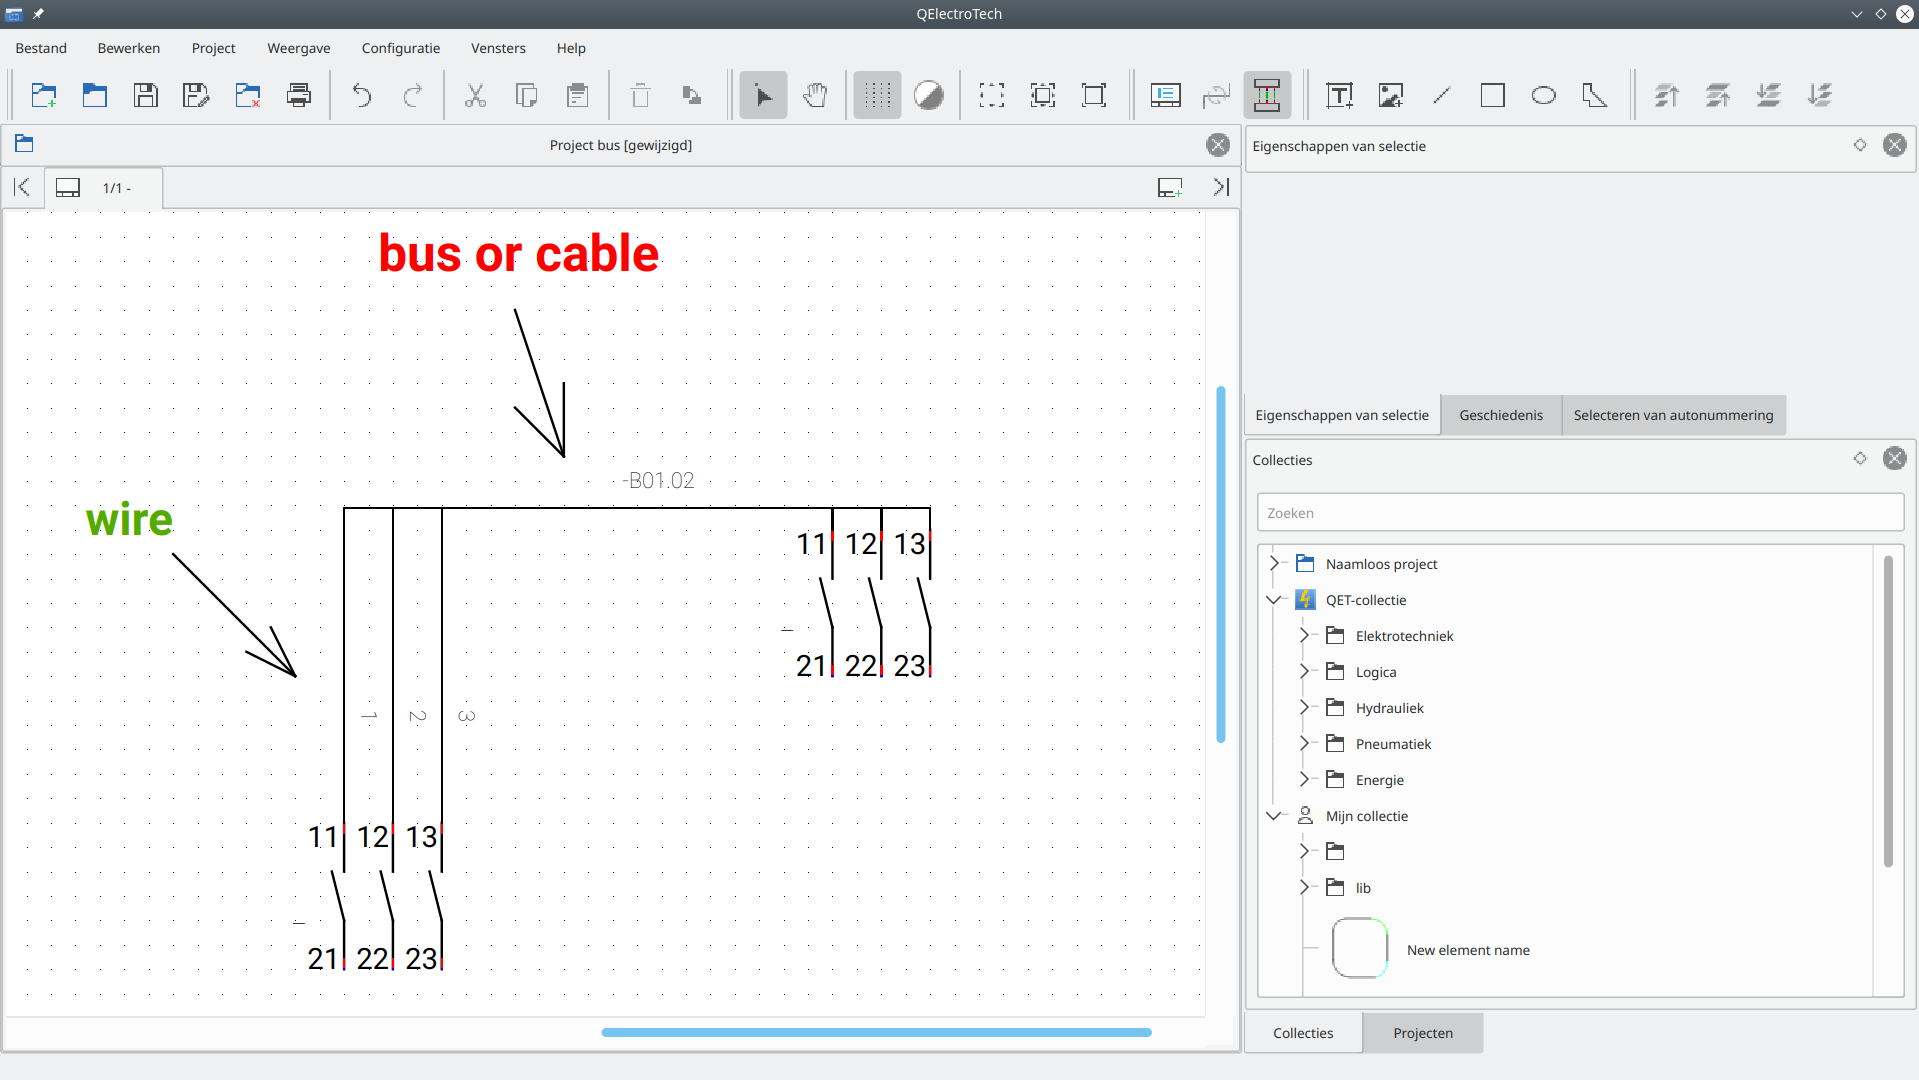Image resolution: width=1919 pixels, height=1080 pixels.
Task: Switch to the hand view mode
Action: point(815,96)
